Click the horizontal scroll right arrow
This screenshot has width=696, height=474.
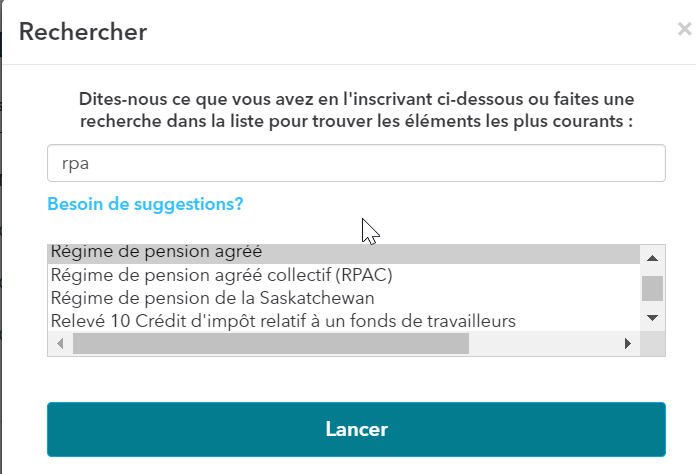[628, 343]
